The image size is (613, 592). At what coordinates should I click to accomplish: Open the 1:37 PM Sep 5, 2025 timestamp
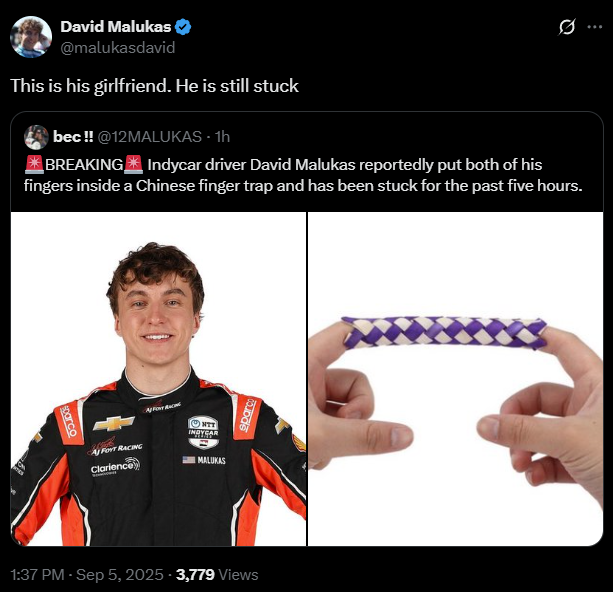click(87, 575)
